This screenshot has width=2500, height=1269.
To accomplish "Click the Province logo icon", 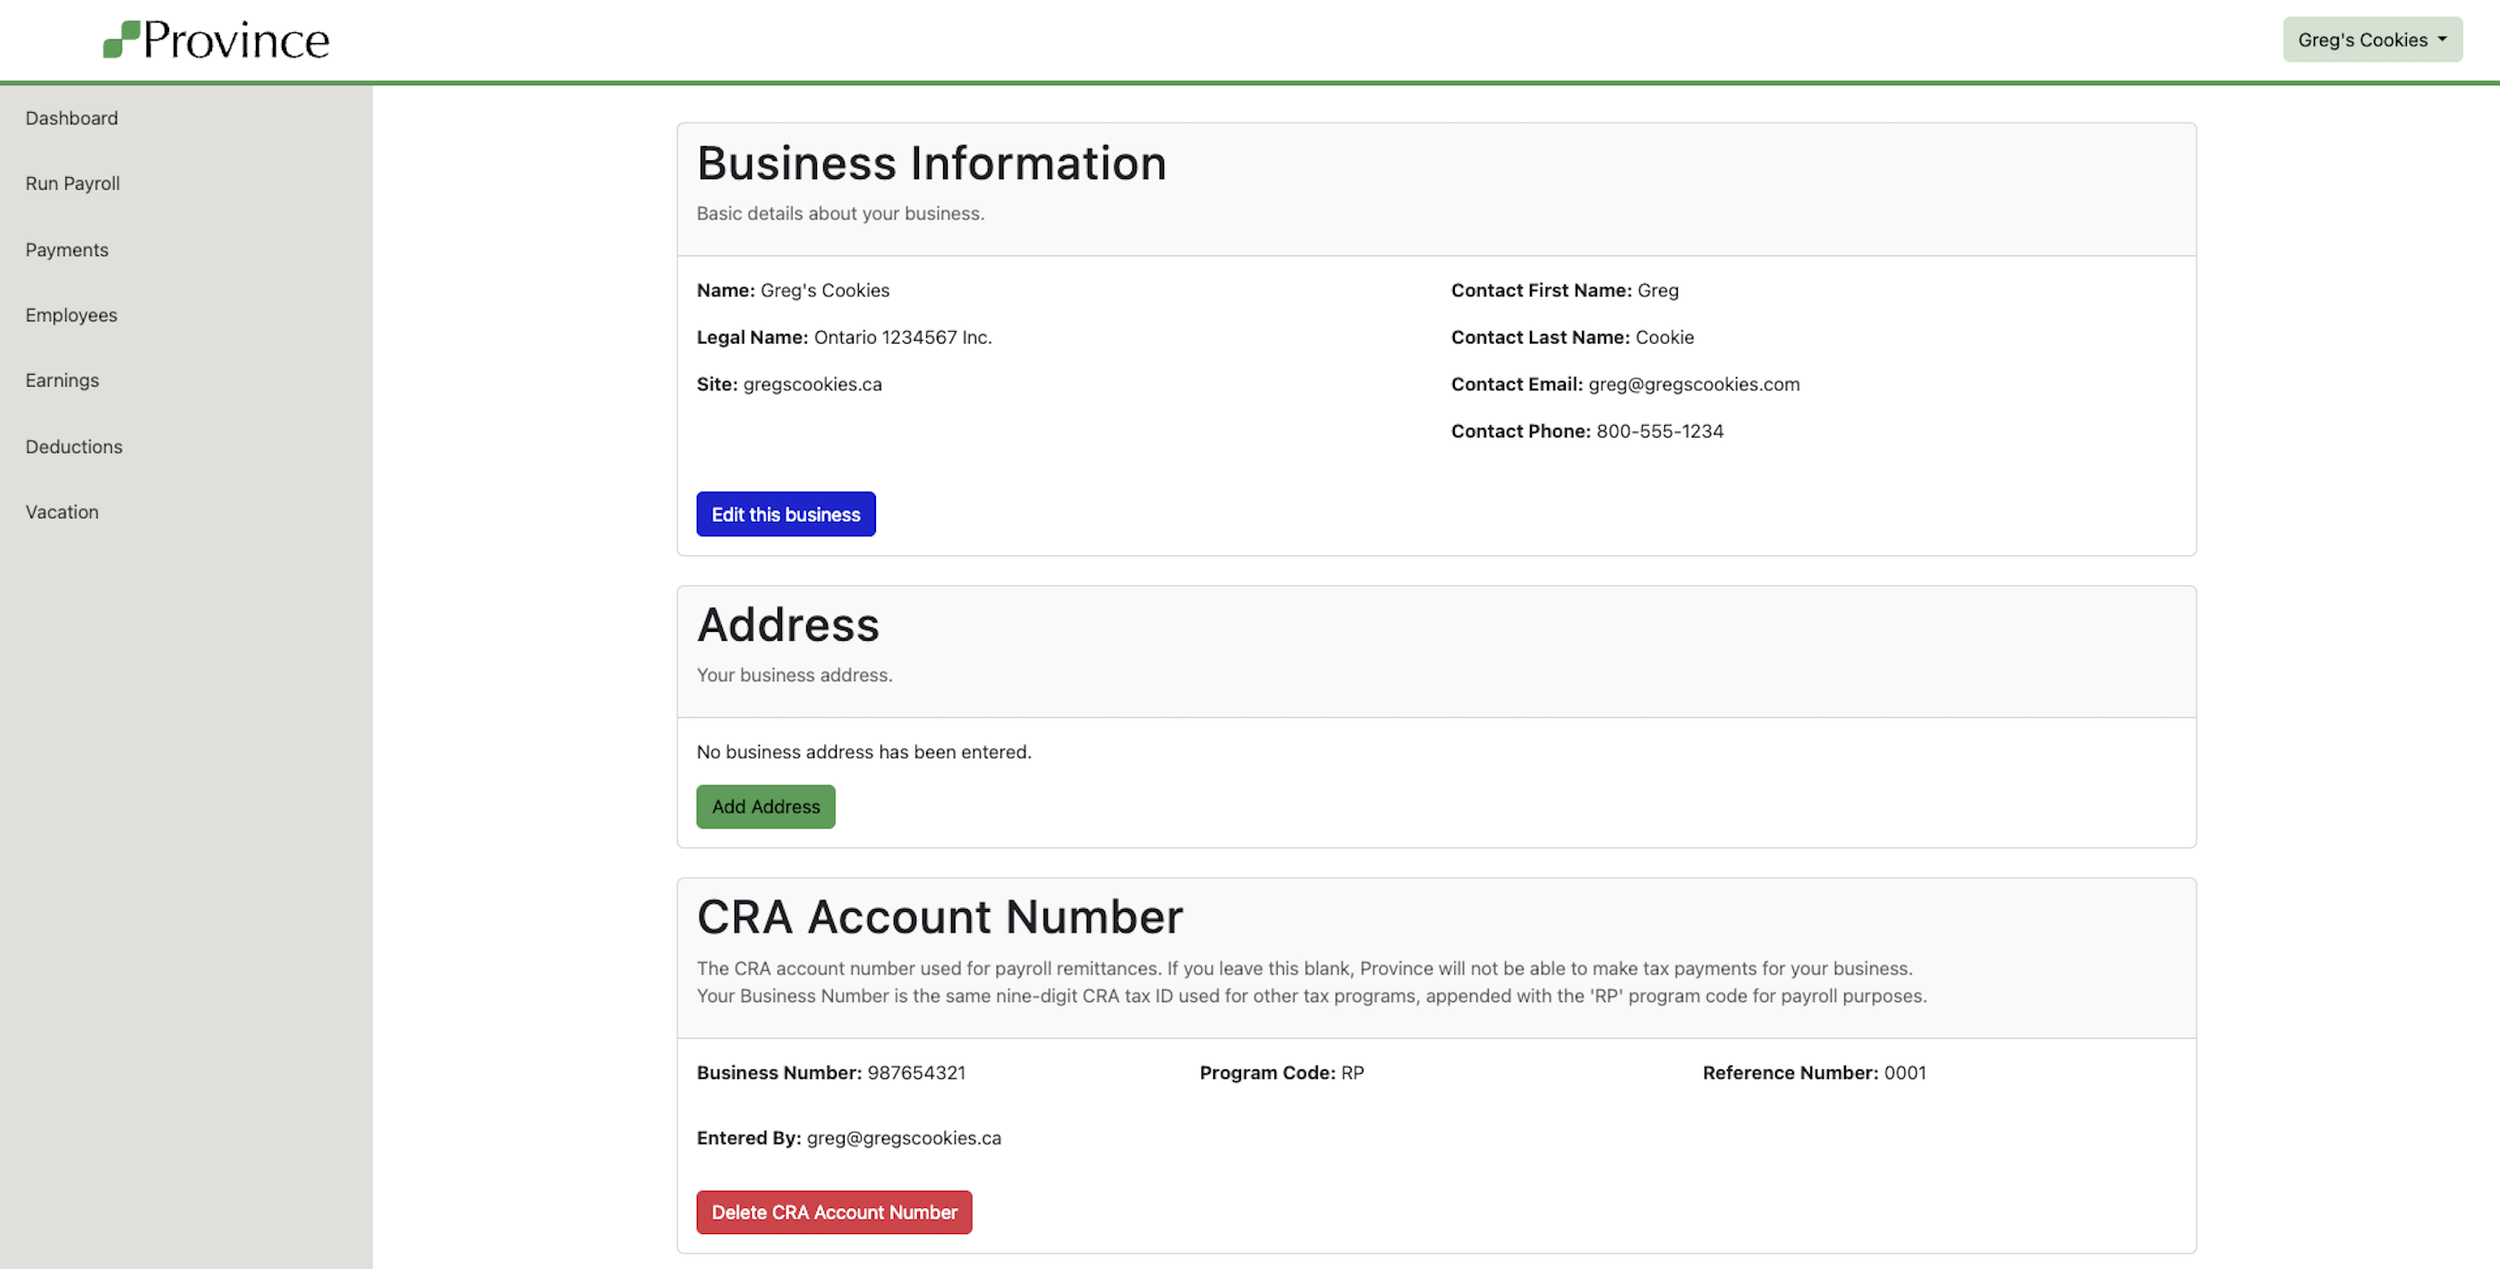I will point(121,40).
